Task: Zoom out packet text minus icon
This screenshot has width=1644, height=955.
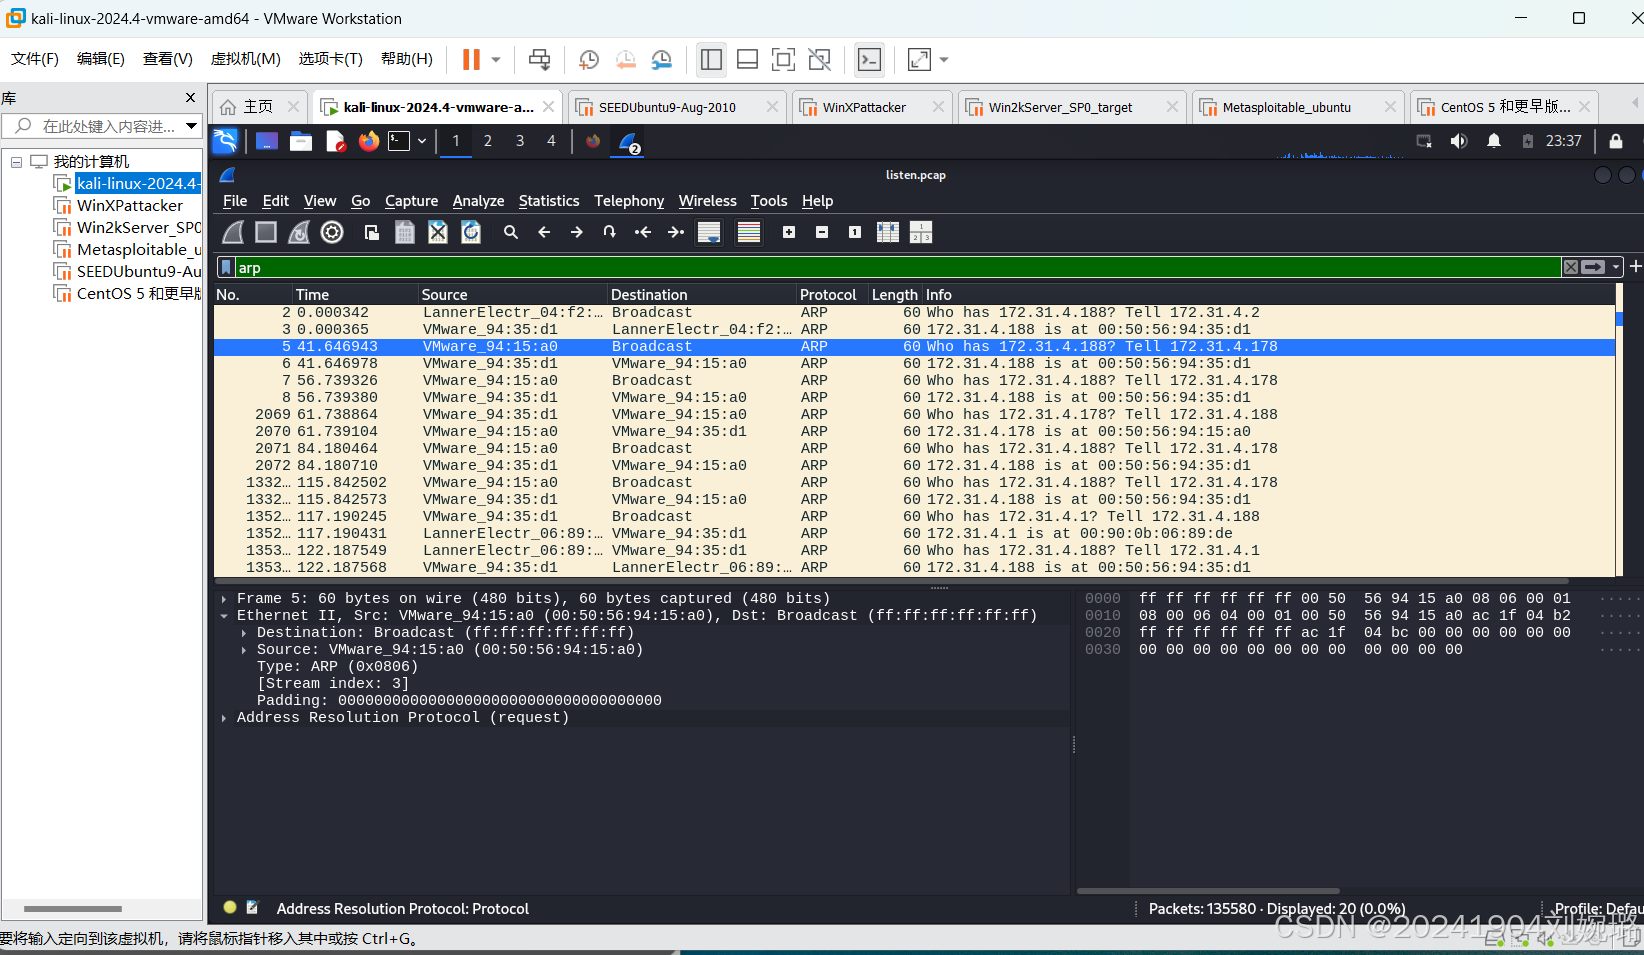Action: (x=822, y=232)
